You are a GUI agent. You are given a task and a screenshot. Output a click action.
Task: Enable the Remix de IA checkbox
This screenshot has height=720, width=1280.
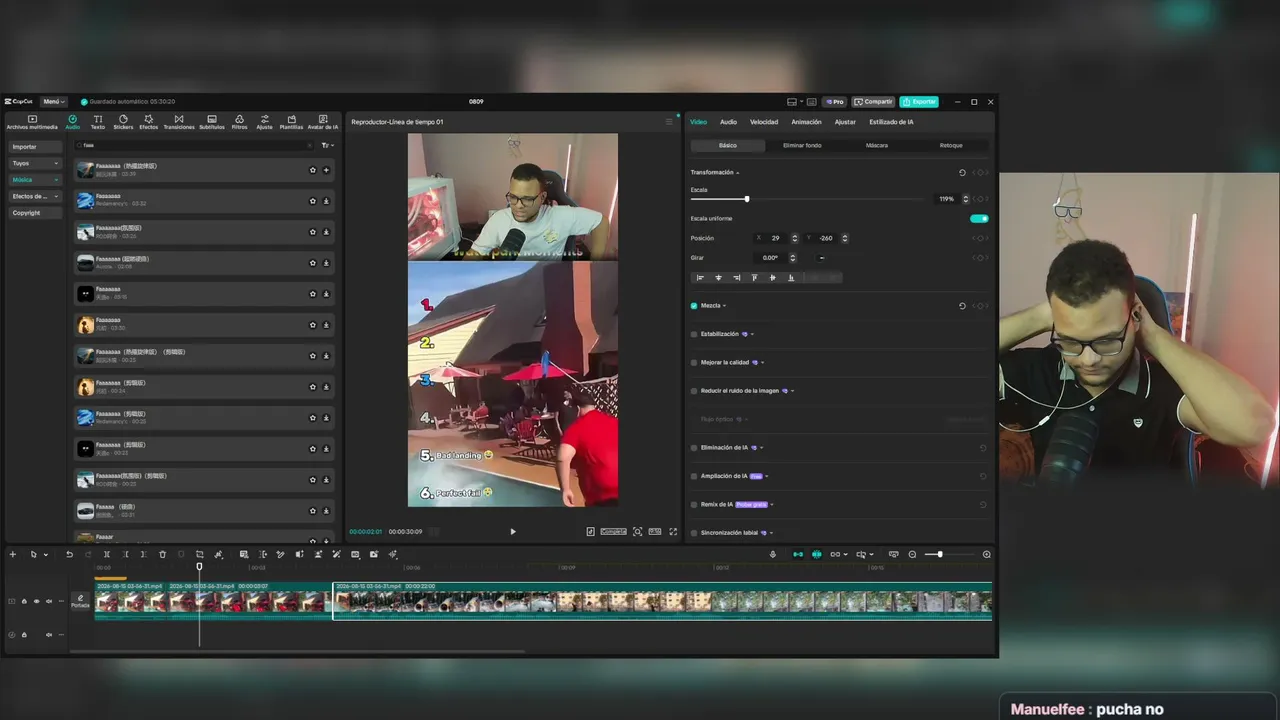click(694, 504)
